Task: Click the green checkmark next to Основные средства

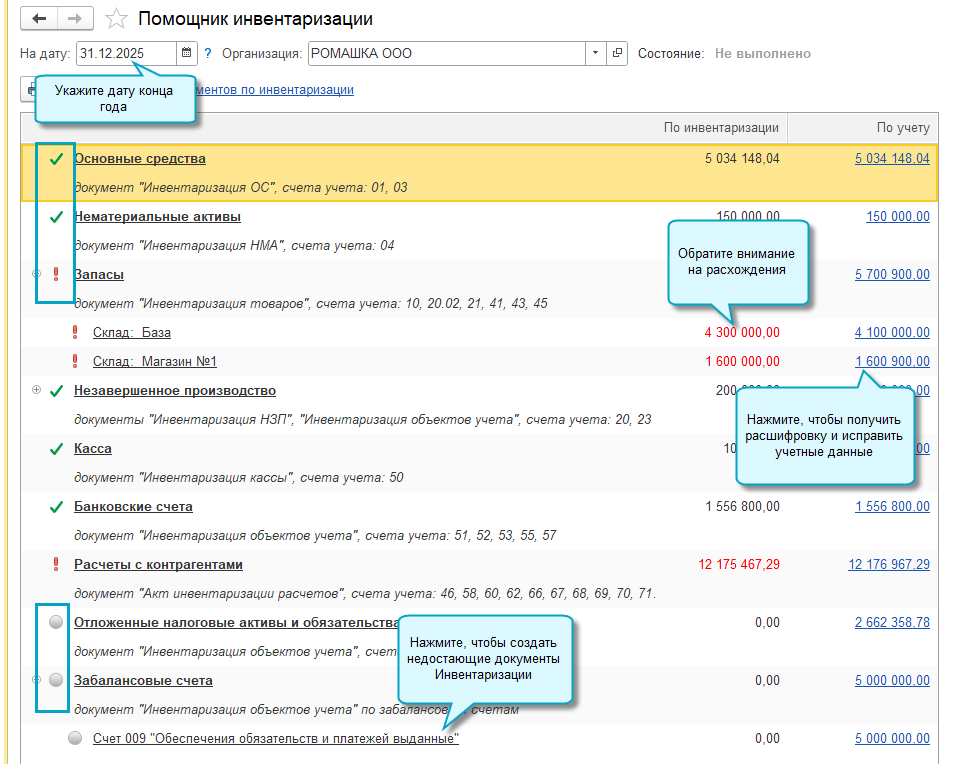Action: point(55,158)
